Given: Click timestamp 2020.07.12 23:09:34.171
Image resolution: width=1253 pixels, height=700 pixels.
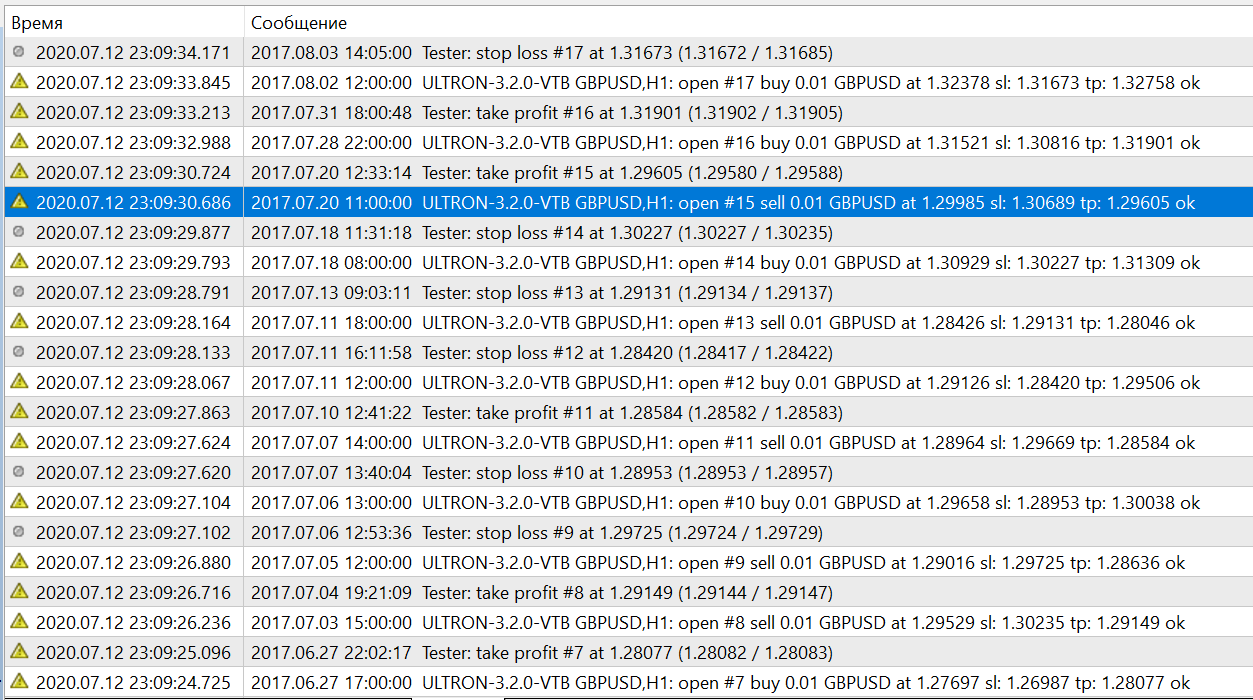Looking at the screenshot, I should coord(133,53).
